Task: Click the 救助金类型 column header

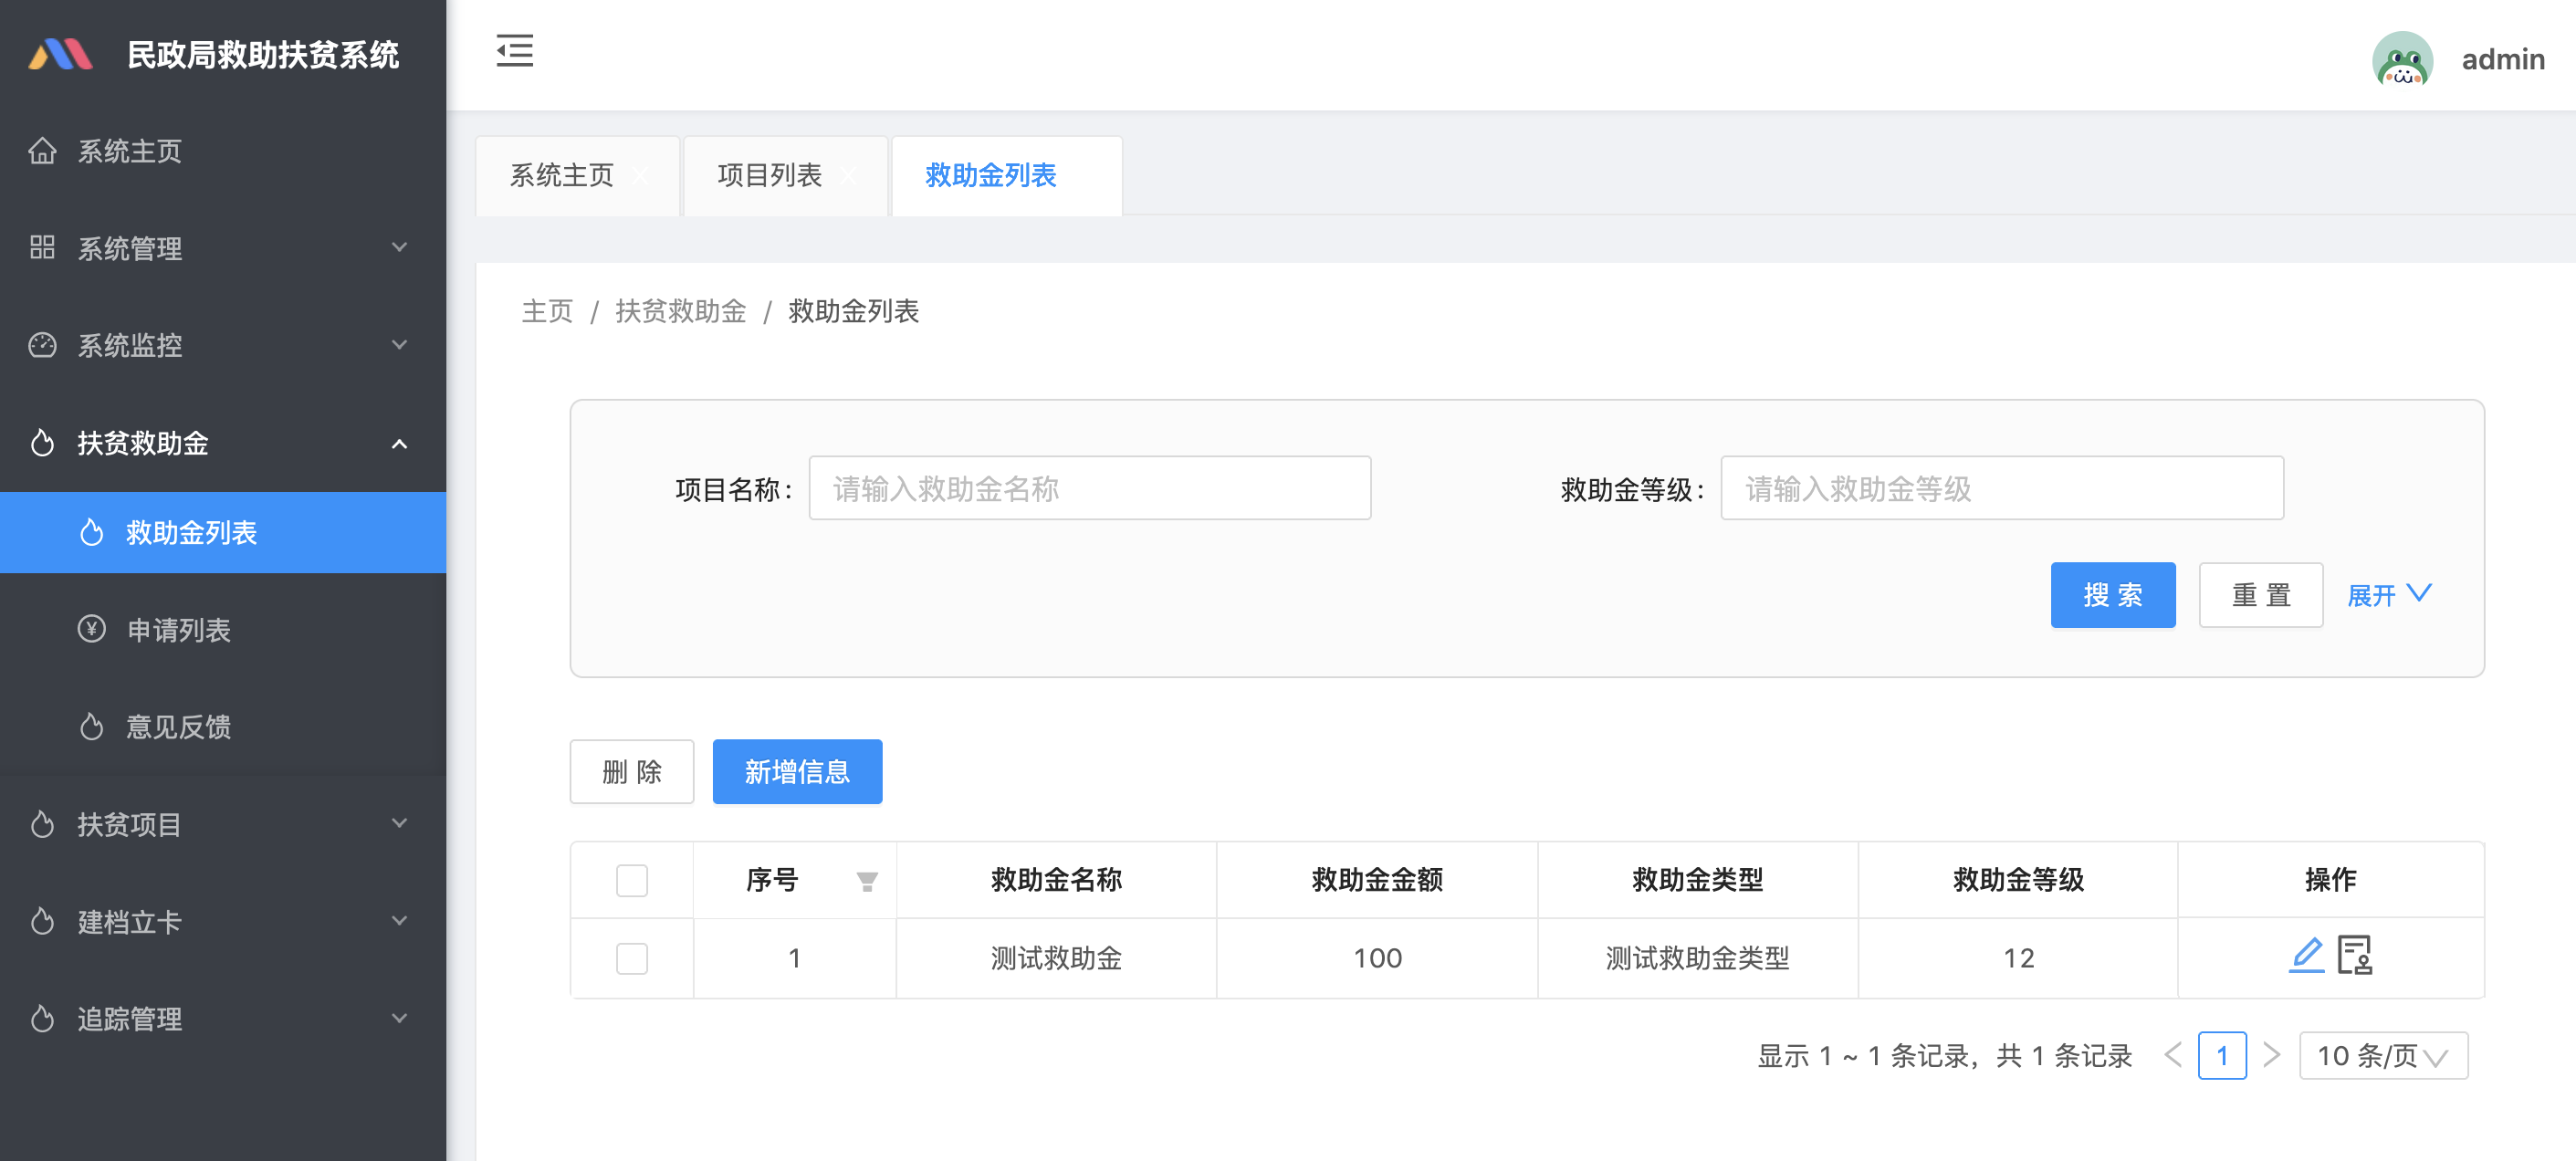Action: [1698, 880]
